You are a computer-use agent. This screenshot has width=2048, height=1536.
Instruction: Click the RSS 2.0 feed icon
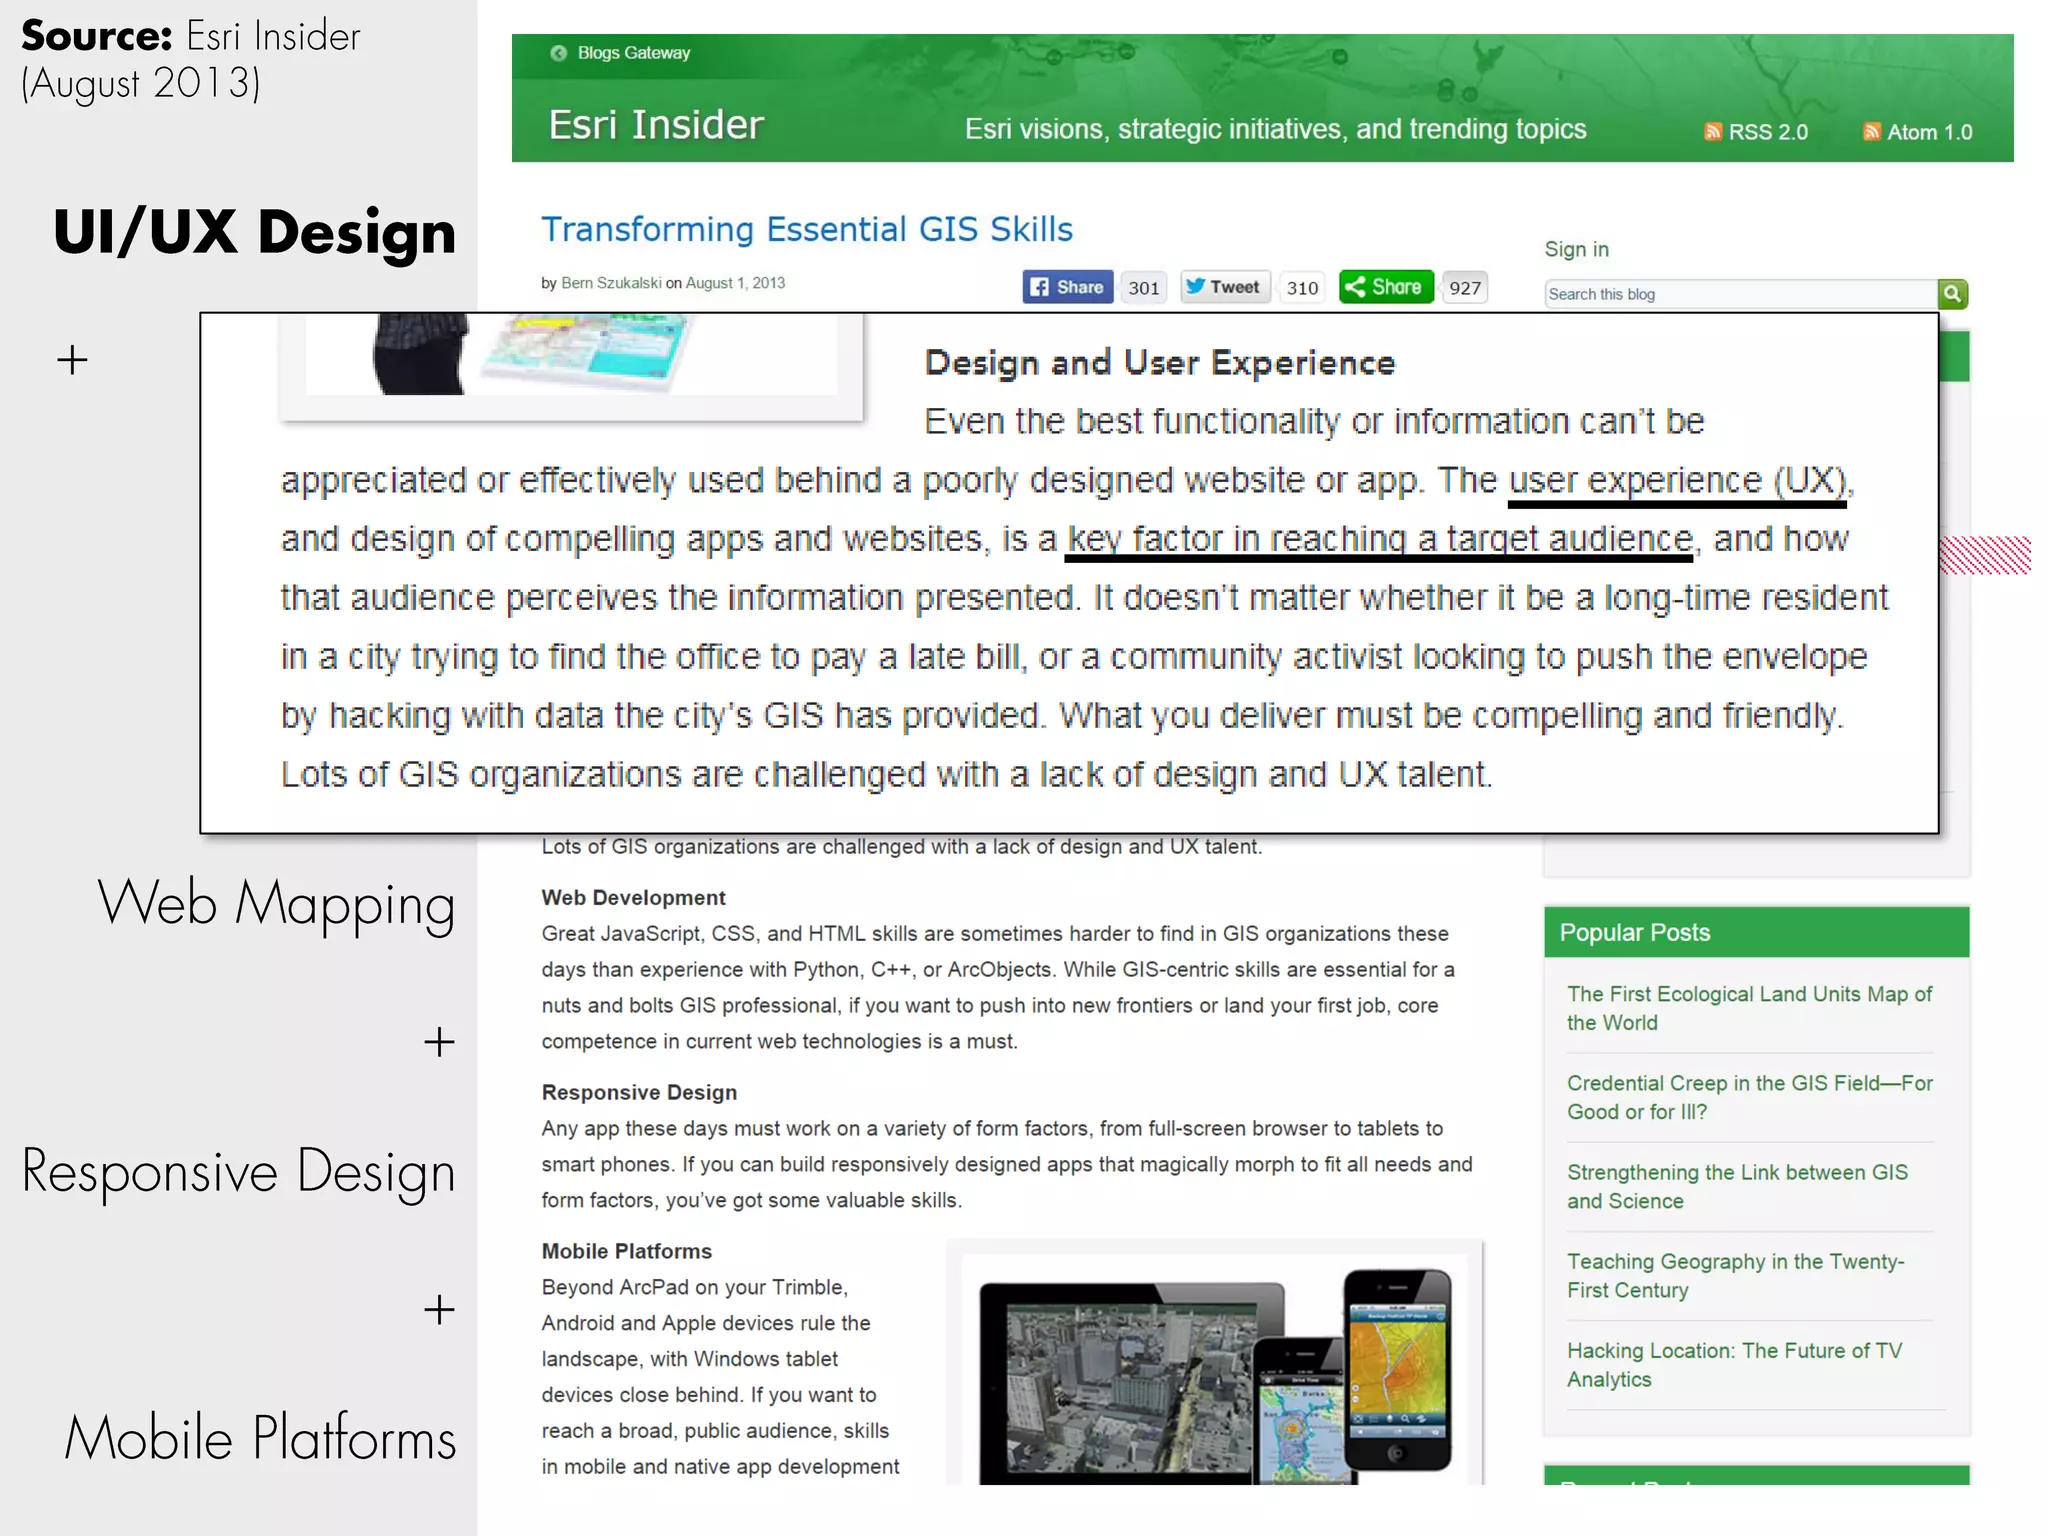(1713, 132)
